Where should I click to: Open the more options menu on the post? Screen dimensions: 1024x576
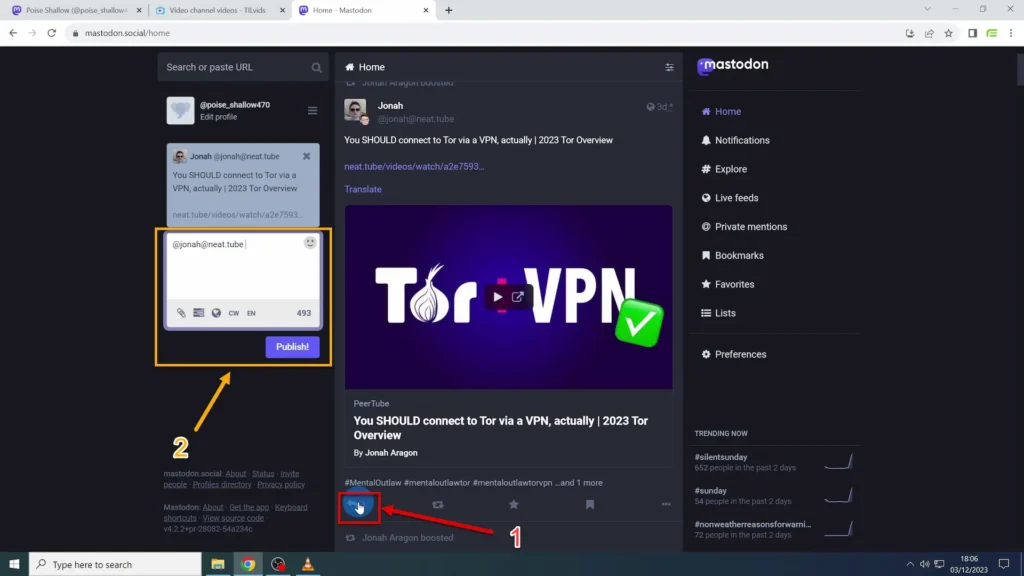pyautogui.click(x=665, y=504)
